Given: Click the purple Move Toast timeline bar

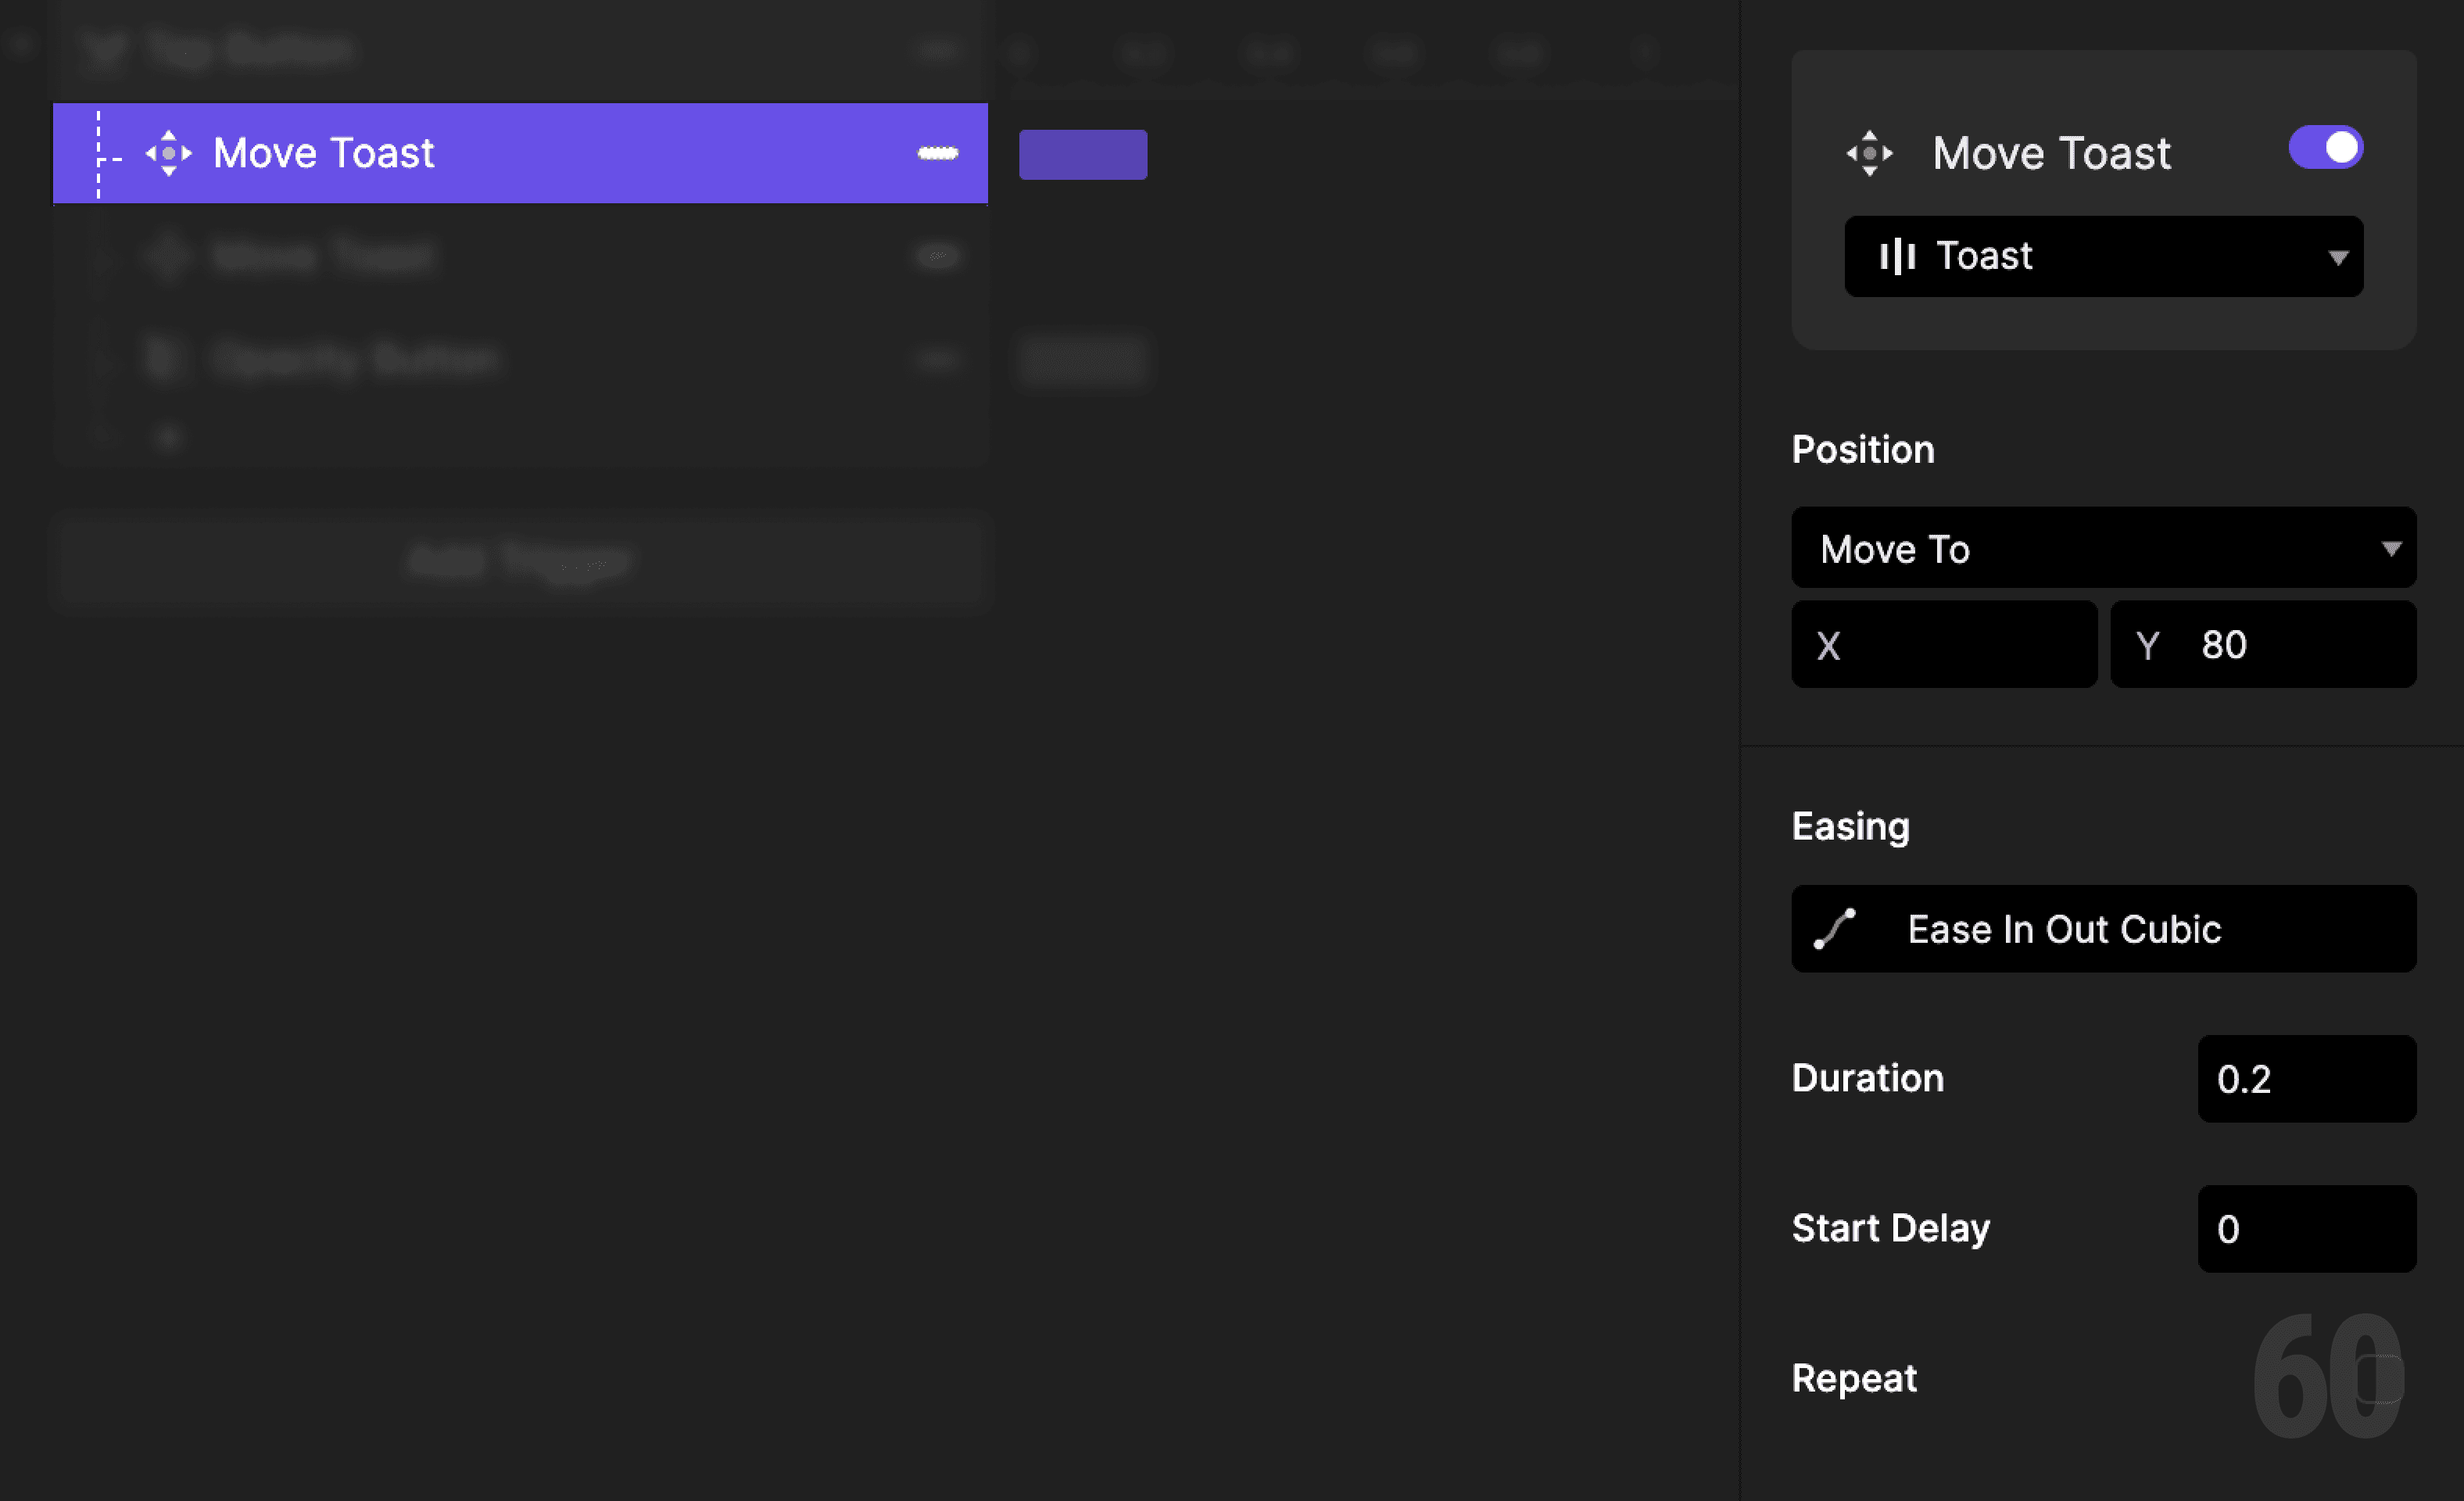Looking at the screenshot, I should pyautogui.click(x=1082, y=154).
